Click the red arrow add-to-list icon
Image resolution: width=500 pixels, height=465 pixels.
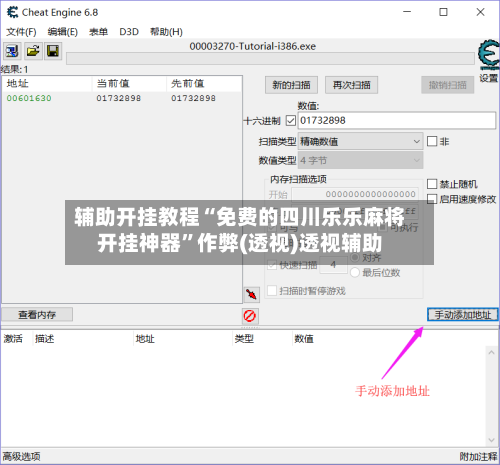[251, 295]
